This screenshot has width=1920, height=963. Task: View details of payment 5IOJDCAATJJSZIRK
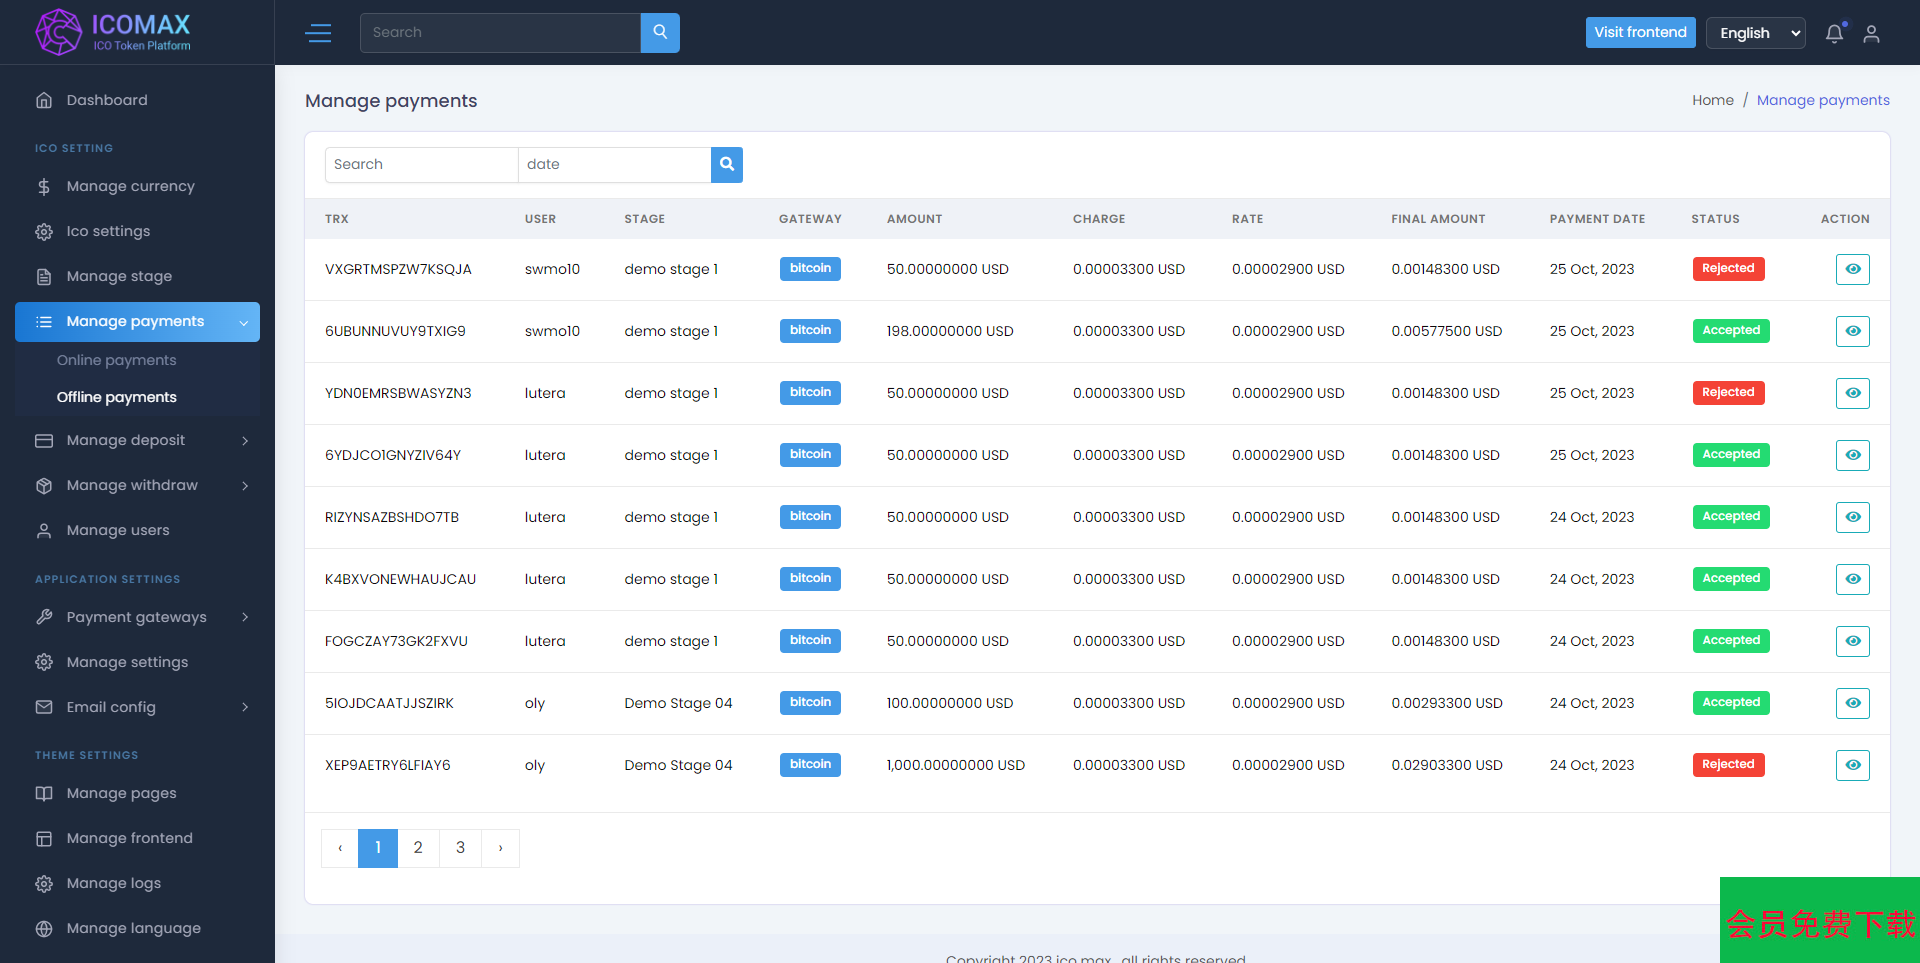click(x=1853, y=703)
